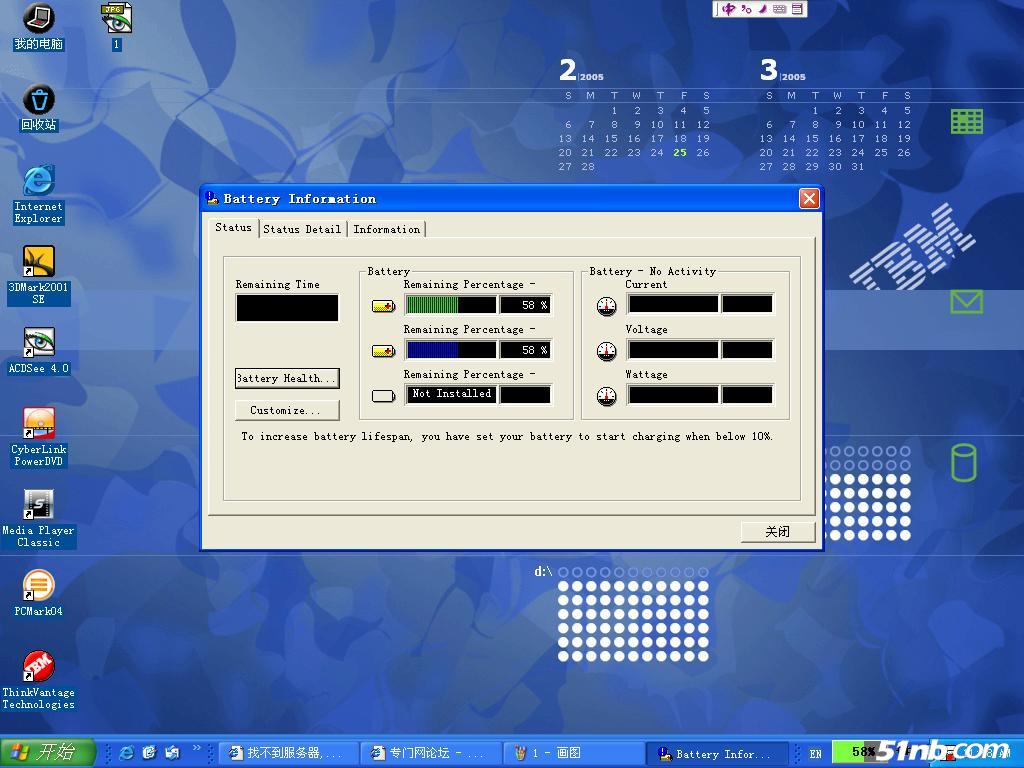Click the green main battery percentage bar

[x=450, y=305]
